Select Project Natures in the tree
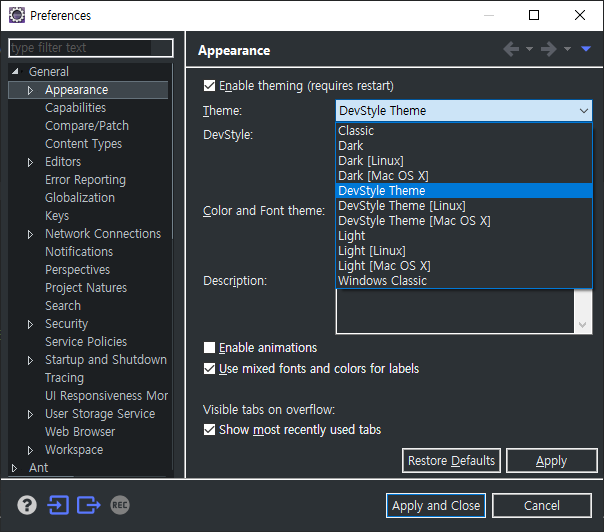Image resolution: width=604 pixels, height=532 pixels. coord(86,288)
